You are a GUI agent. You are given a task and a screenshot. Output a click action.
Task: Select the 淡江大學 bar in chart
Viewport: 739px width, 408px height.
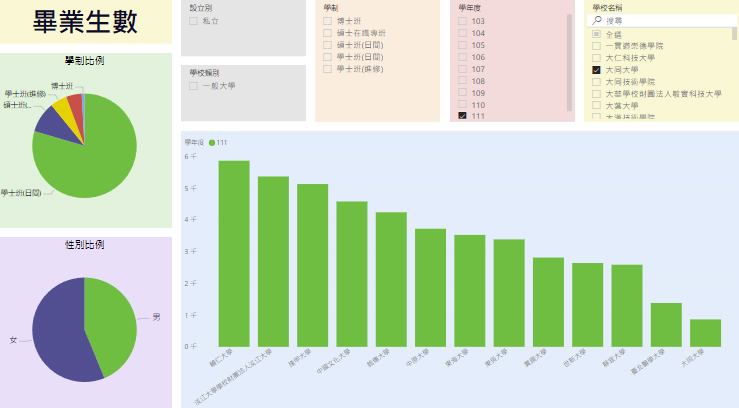click(x=273, y=261)
